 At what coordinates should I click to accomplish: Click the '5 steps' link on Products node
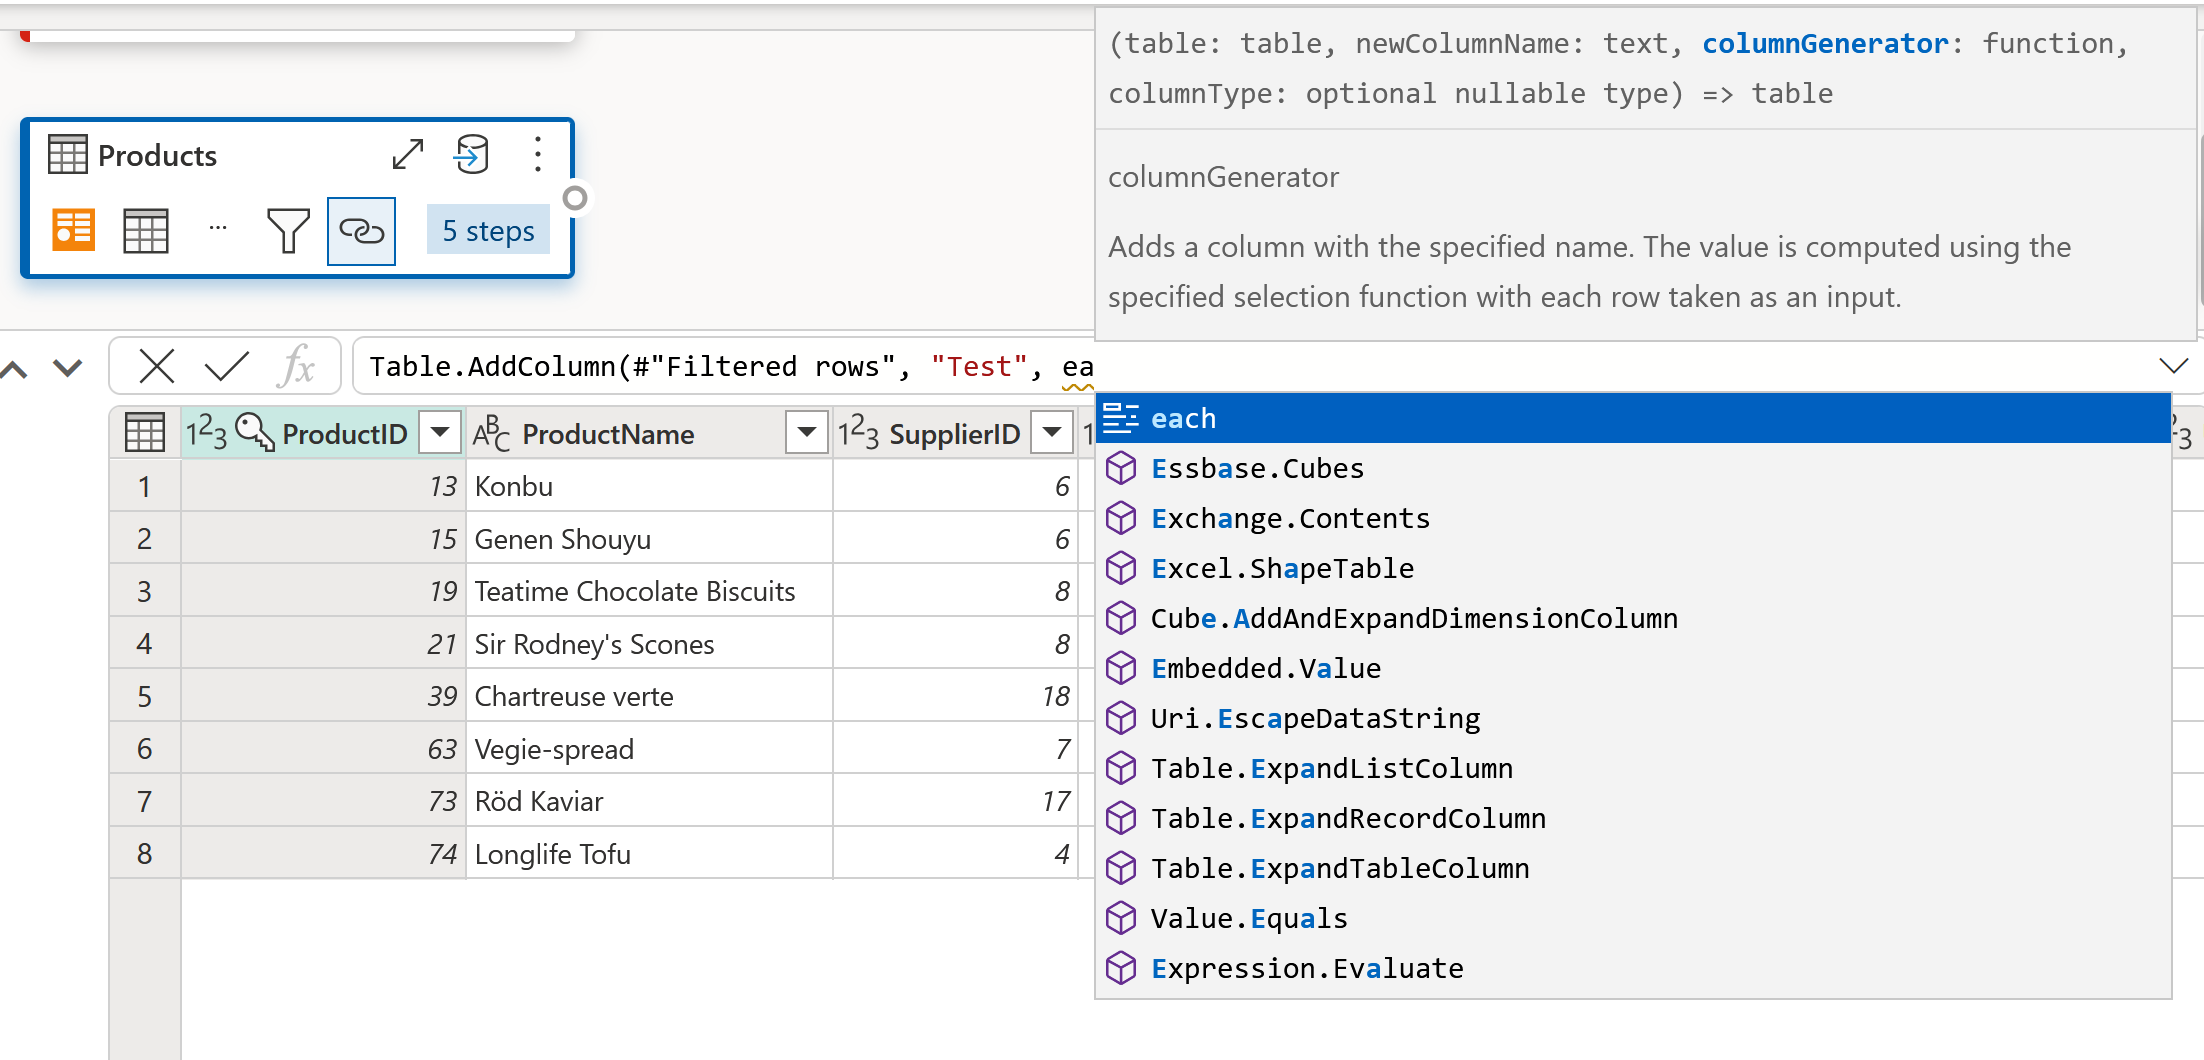487,230
